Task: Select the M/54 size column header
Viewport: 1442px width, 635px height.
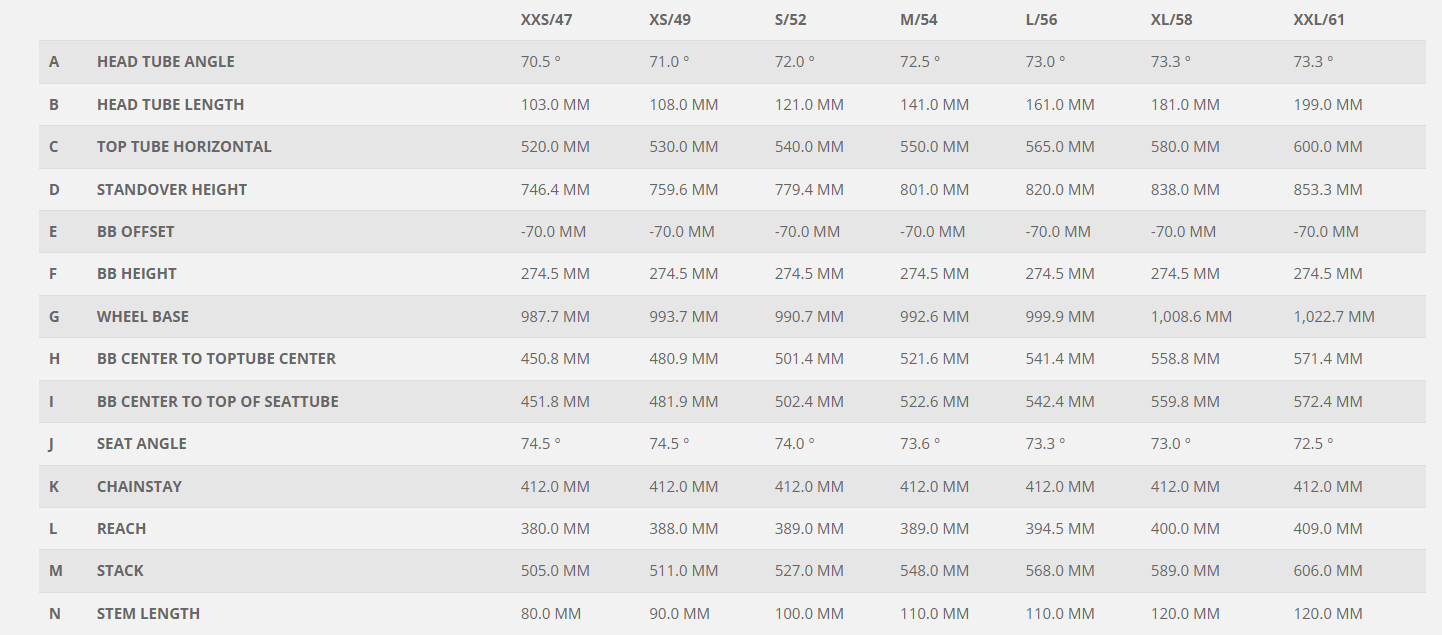Action: click(919, 19)
